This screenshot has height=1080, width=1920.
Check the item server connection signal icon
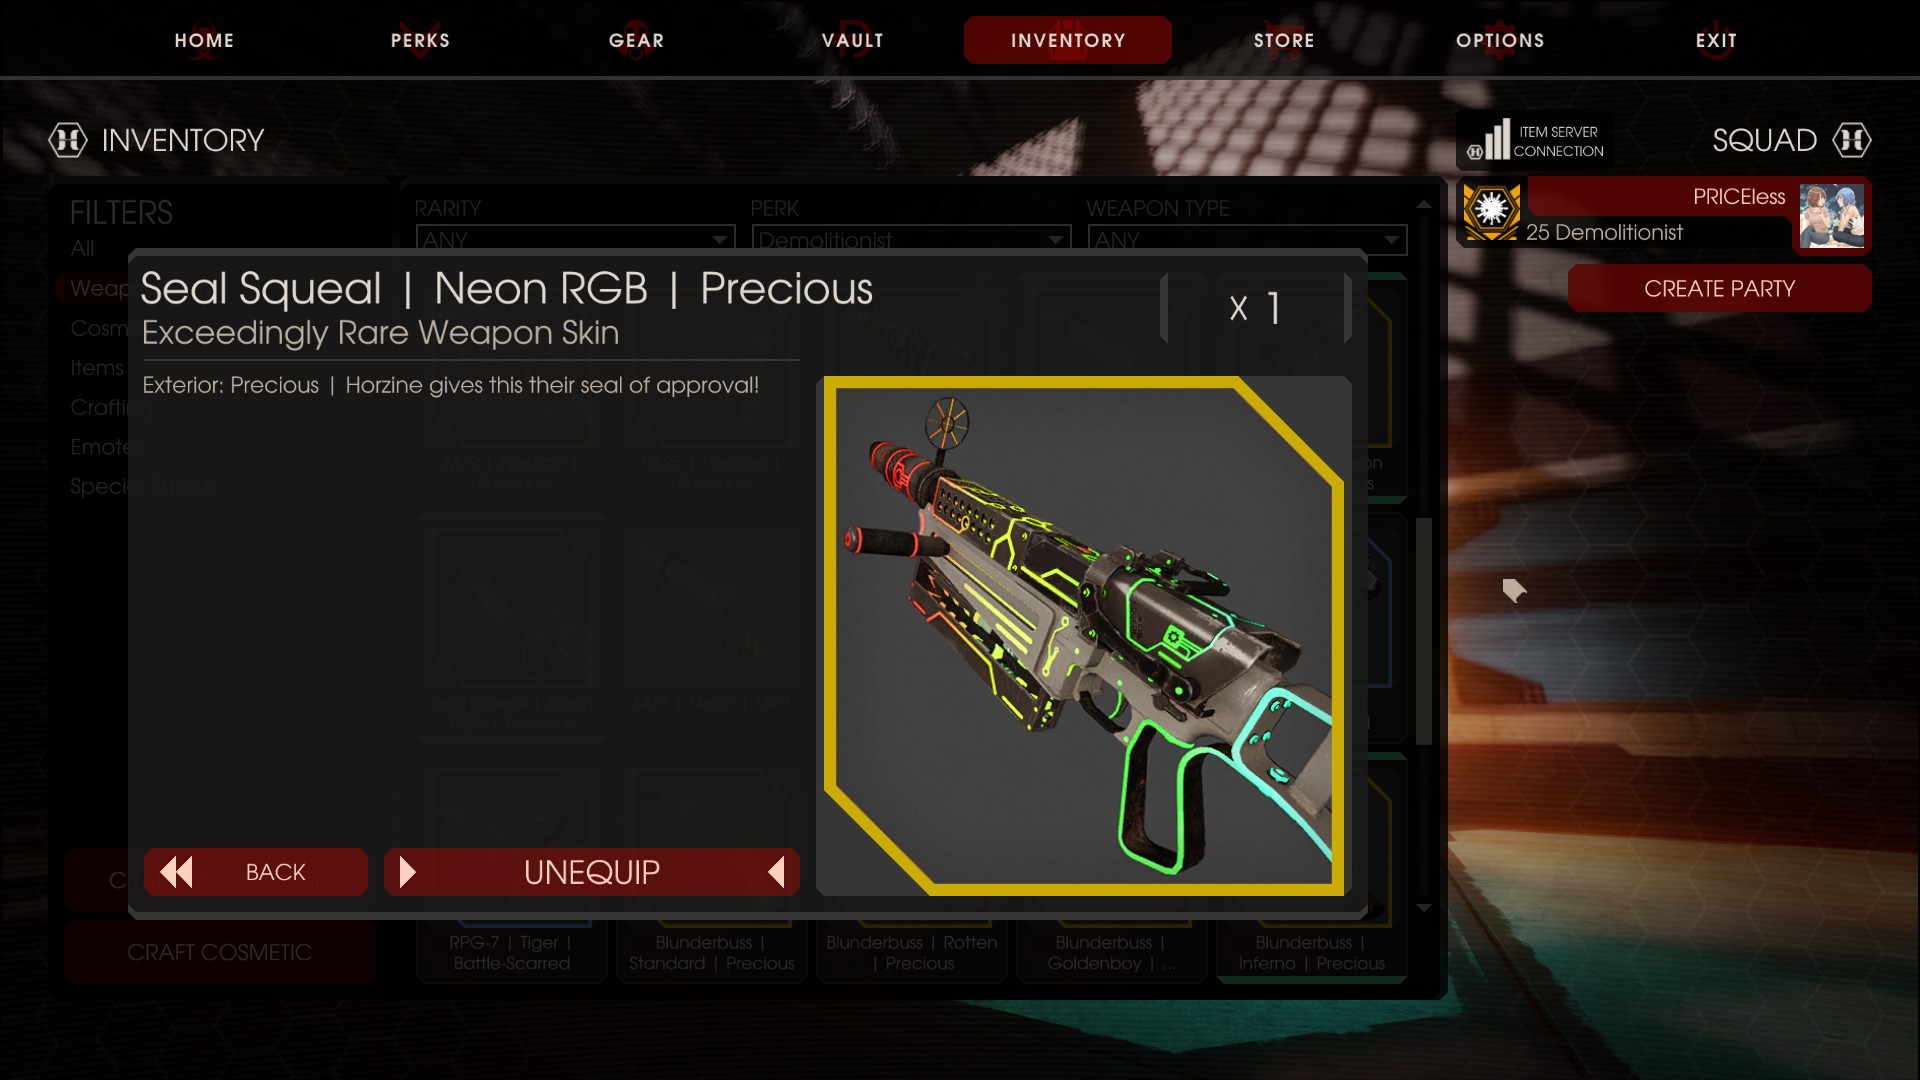1489,140
